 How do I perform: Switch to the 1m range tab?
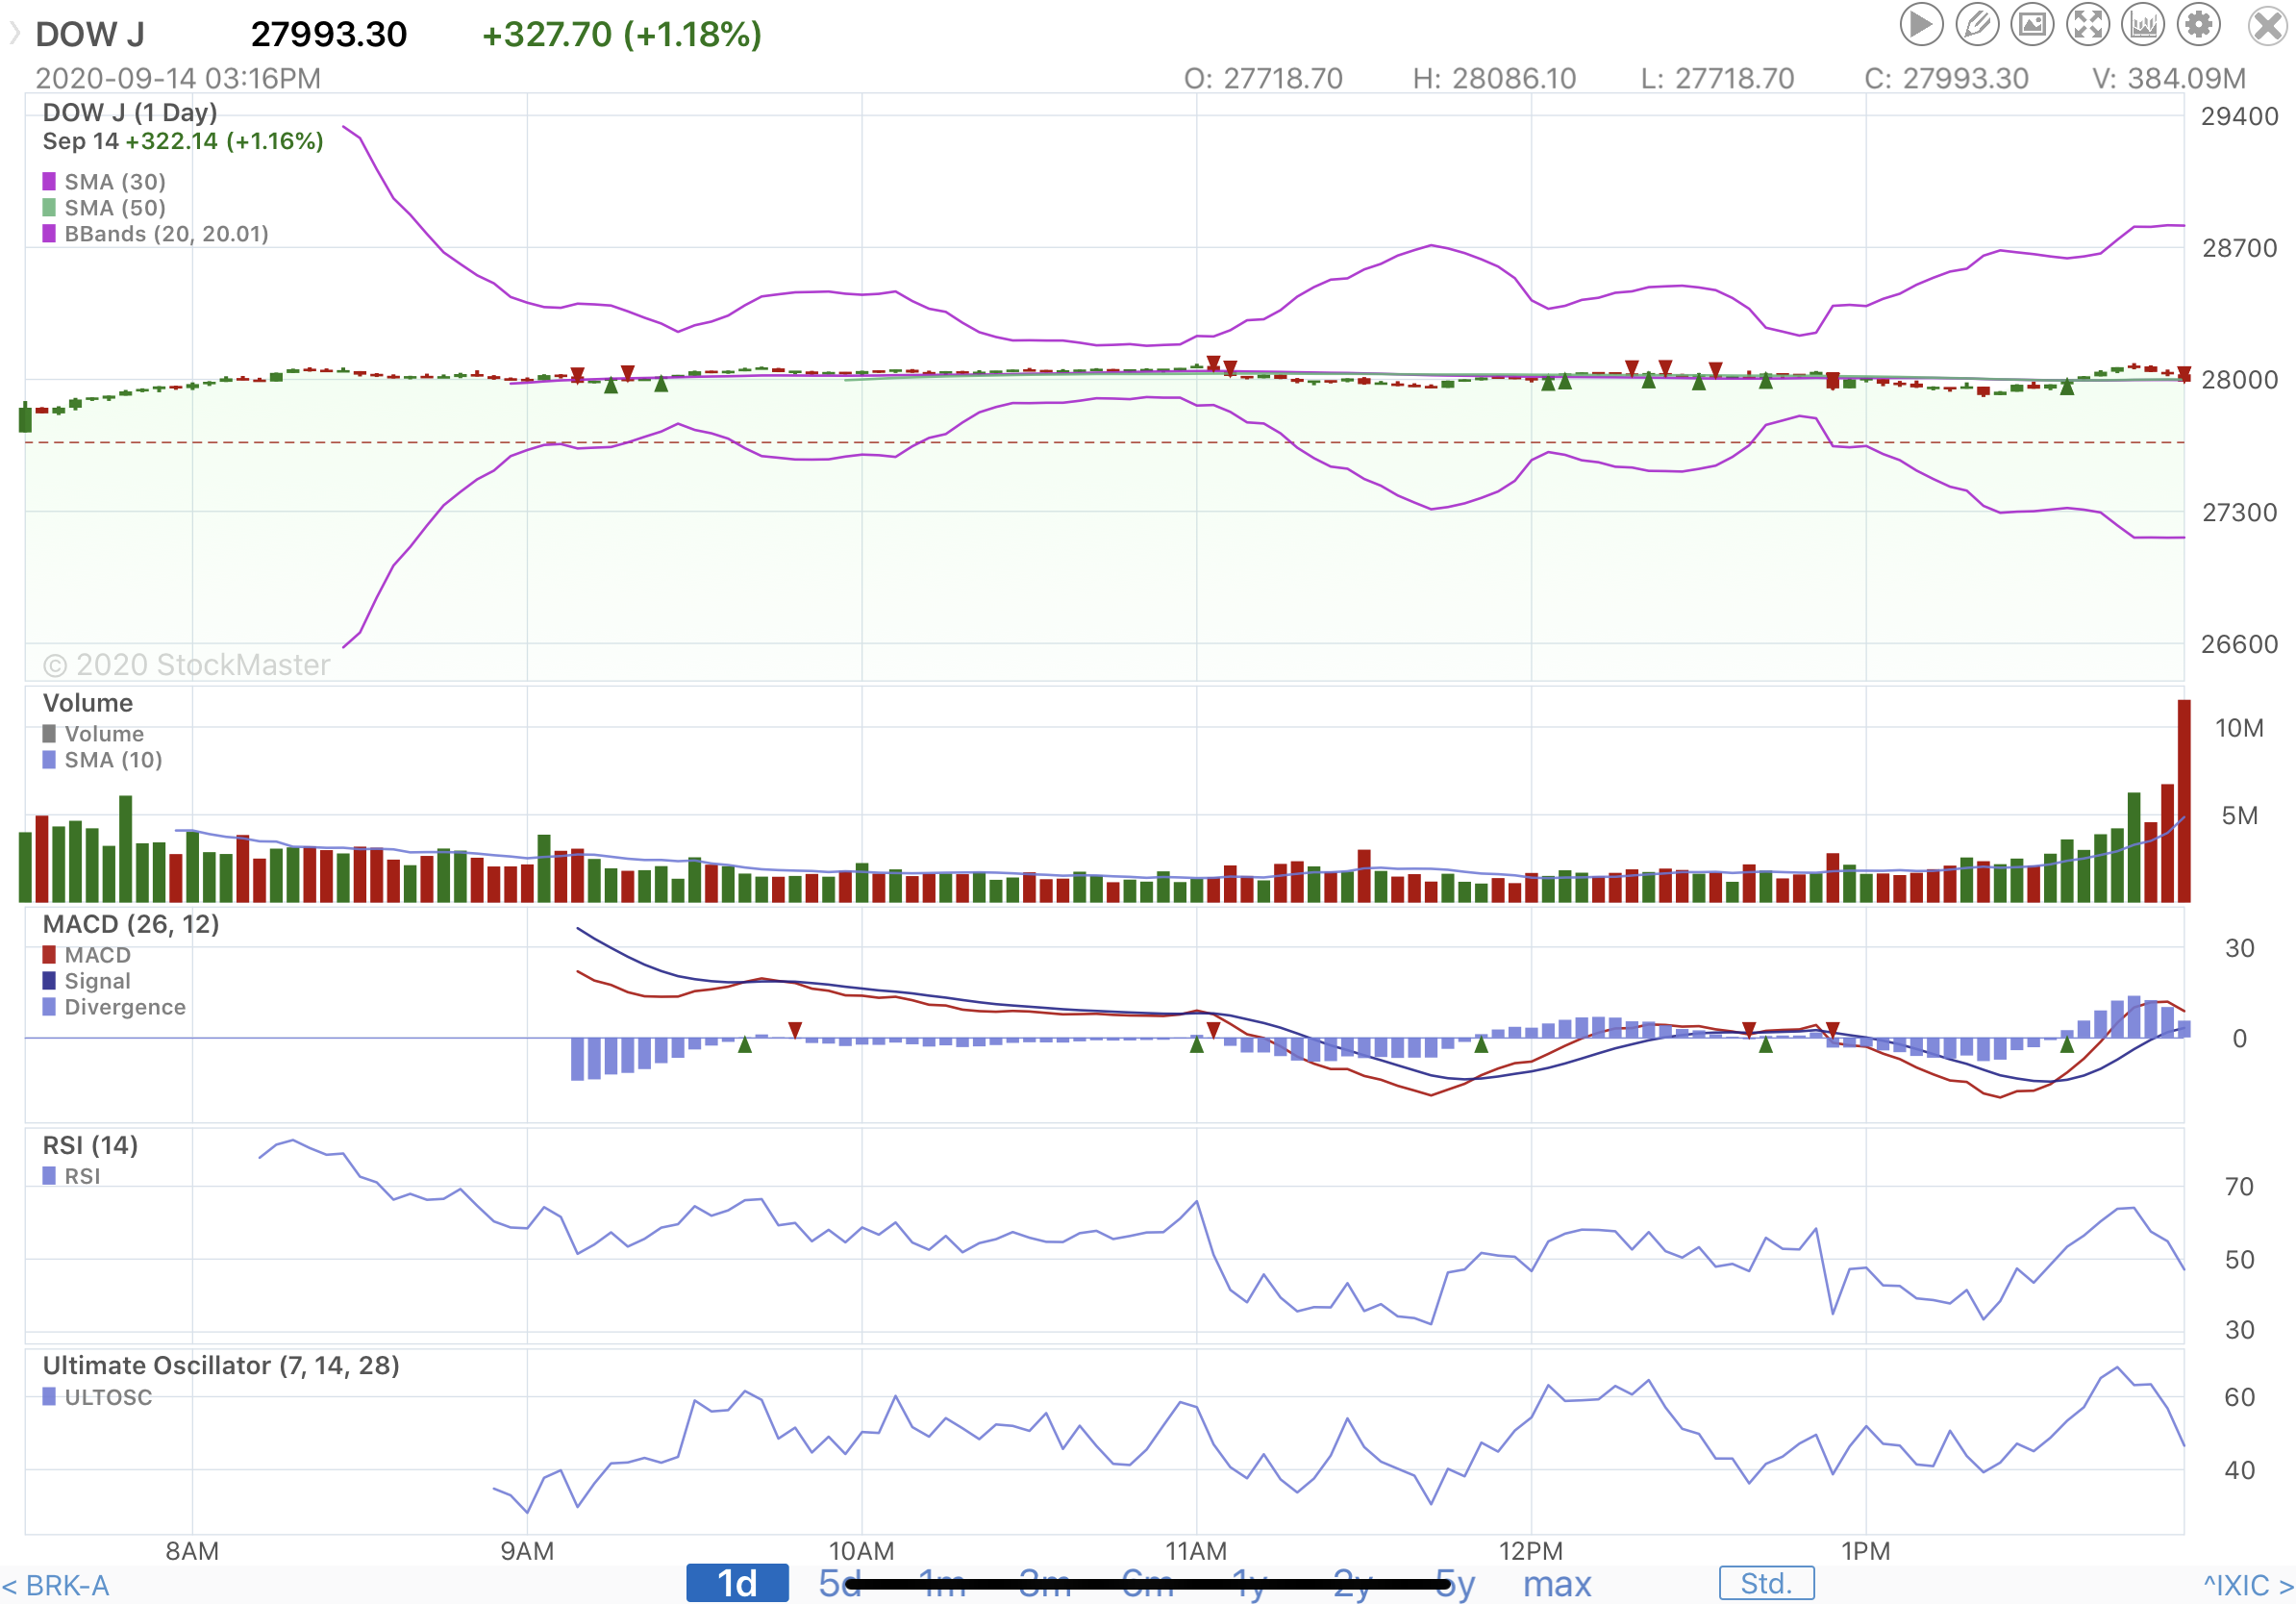pos(942,1583)
